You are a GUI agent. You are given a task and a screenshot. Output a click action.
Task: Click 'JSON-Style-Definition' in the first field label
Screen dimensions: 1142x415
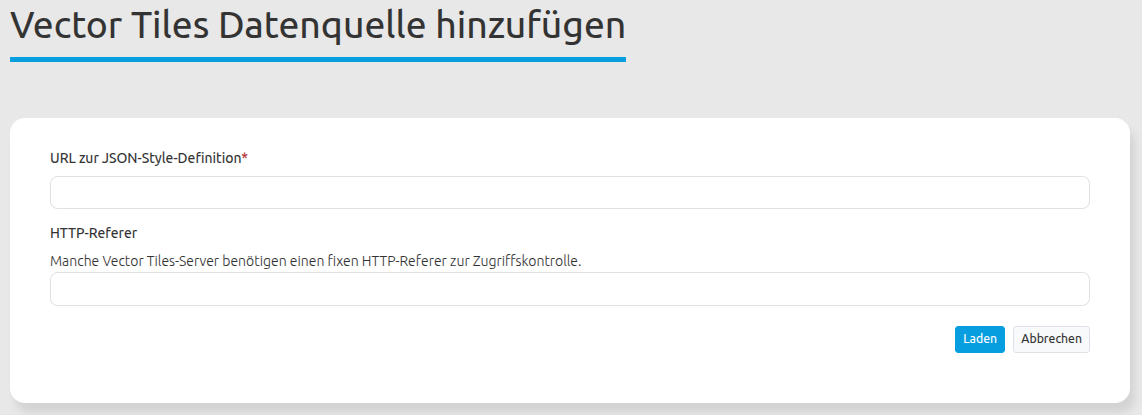[173, 158]
